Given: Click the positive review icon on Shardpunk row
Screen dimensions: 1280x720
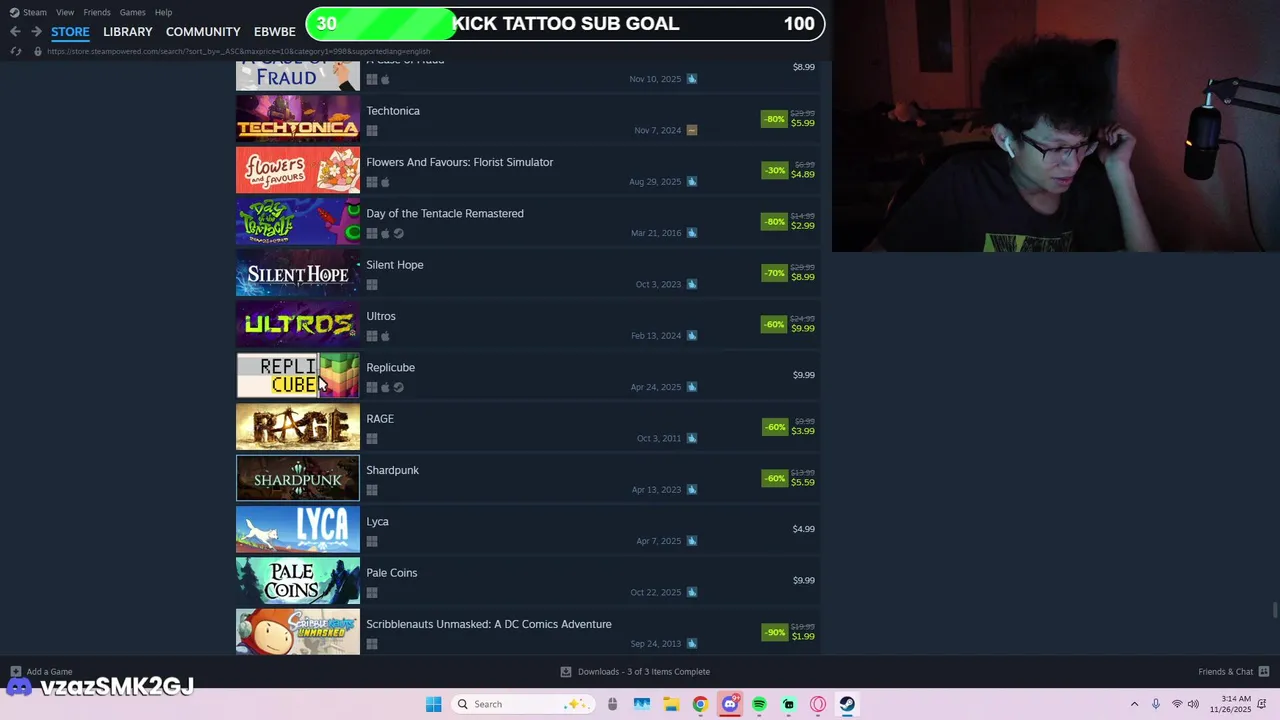Looking at the screenshot, I should point(692,489).
